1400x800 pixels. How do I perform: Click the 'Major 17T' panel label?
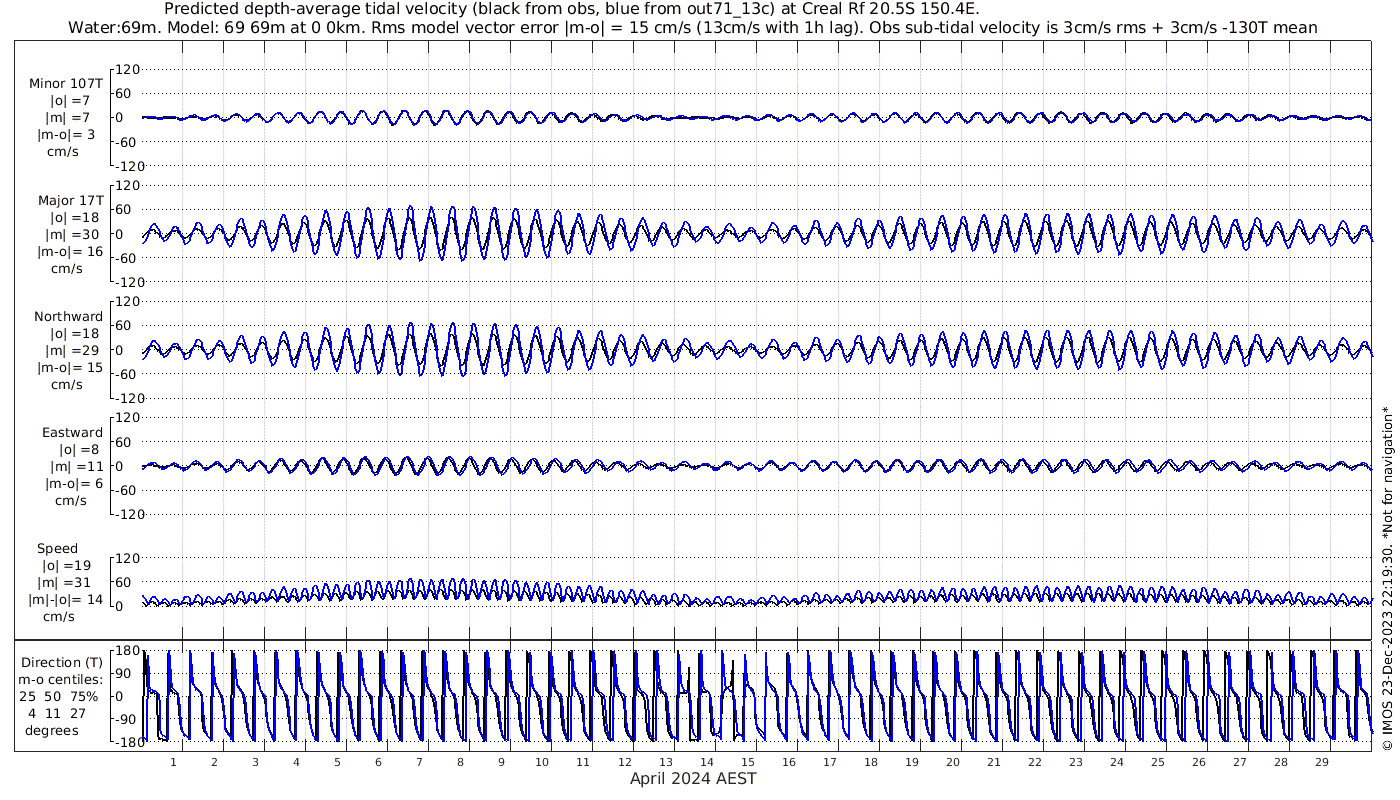[70, 201]
